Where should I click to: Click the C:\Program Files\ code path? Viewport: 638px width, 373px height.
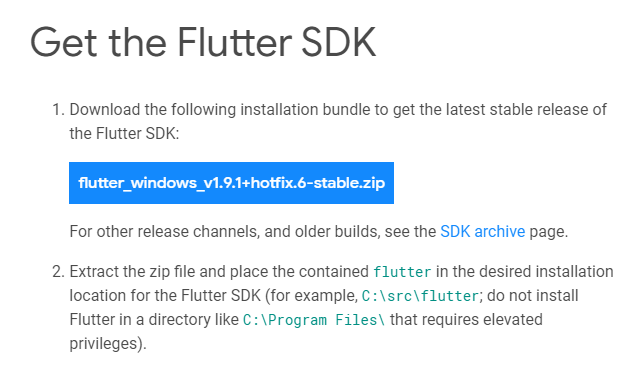(x=314, y=320)
